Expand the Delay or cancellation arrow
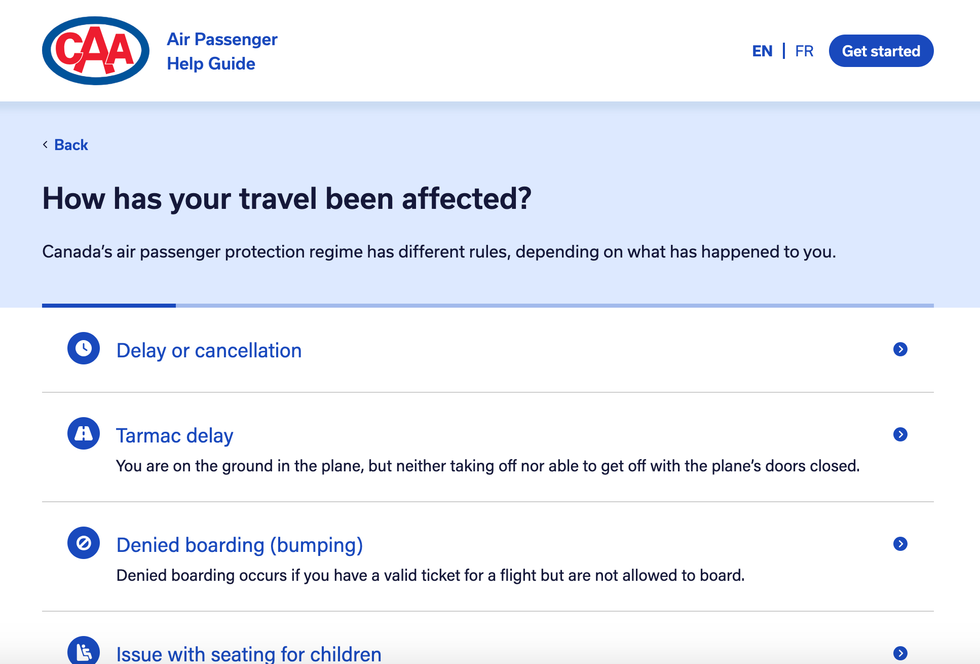This screenshot has height=664, width=980. click(900, 349)
